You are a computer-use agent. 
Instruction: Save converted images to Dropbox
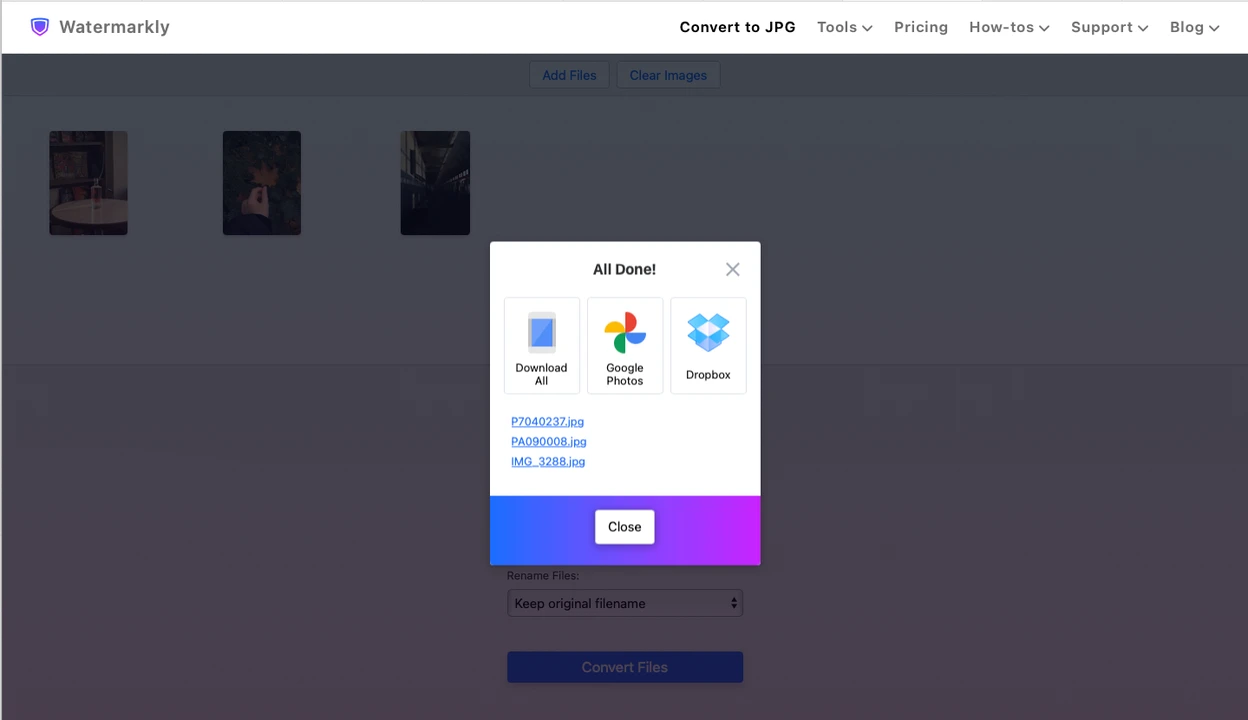pyautogui.click(x=707, y=346)
